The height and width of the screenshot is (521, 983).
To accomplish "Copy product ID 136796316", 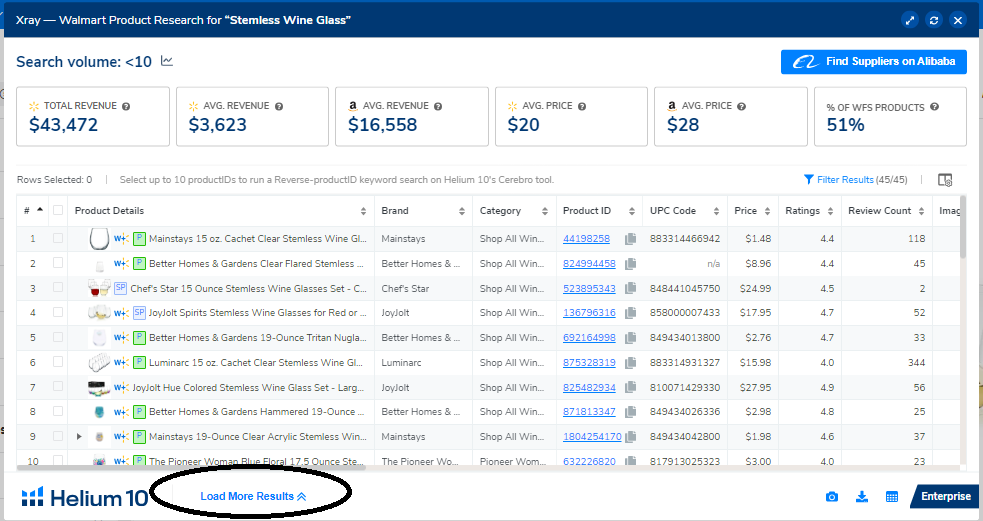I will [x=630, y=313].
